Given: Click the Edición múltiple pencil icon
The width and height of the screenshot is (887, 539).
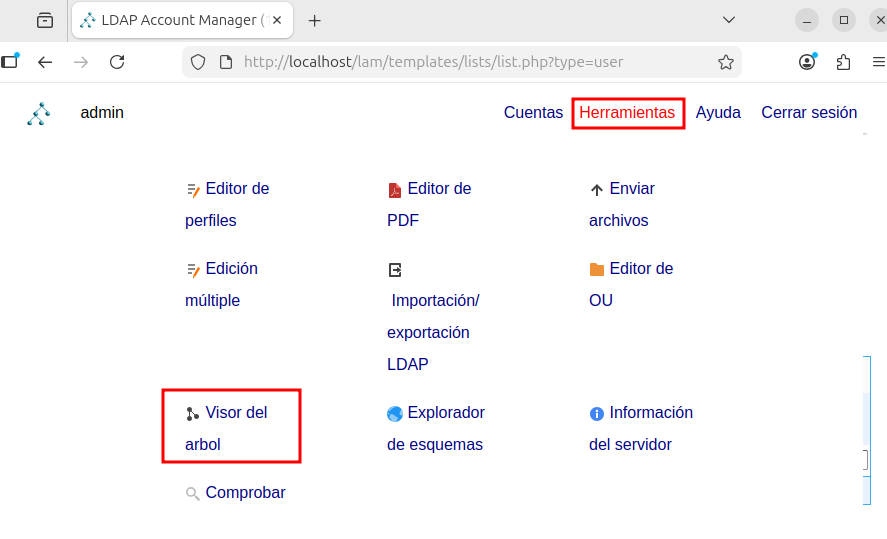Looking at the screenshot, I should (193, 270).
